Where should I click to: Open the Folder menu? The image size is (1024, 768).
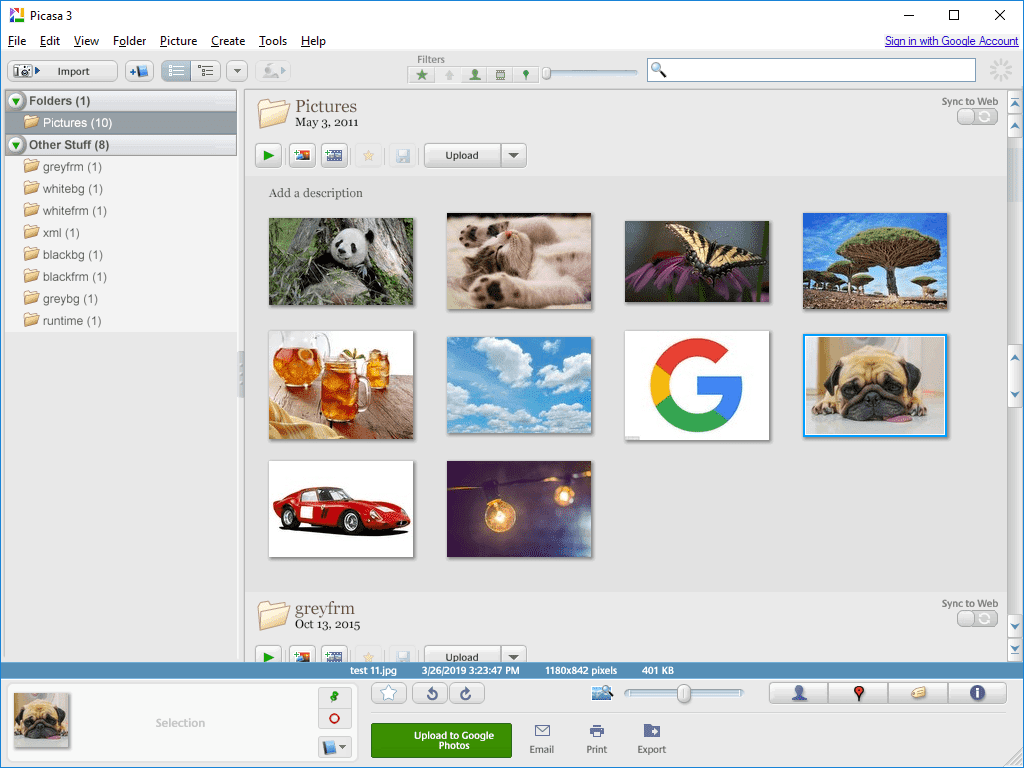tap(129, 41)
